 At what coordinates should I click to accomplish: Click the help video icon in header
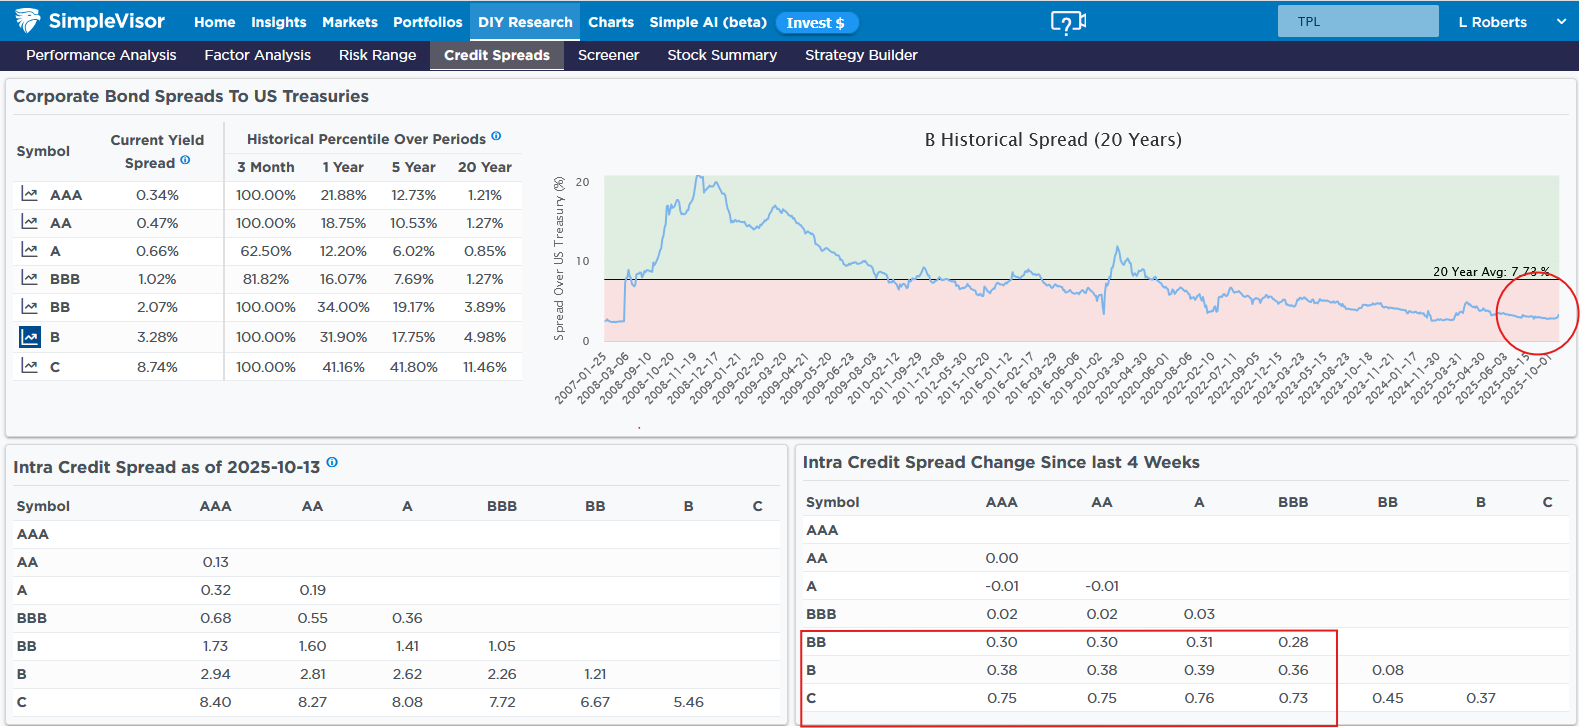tap(1067, 22)
